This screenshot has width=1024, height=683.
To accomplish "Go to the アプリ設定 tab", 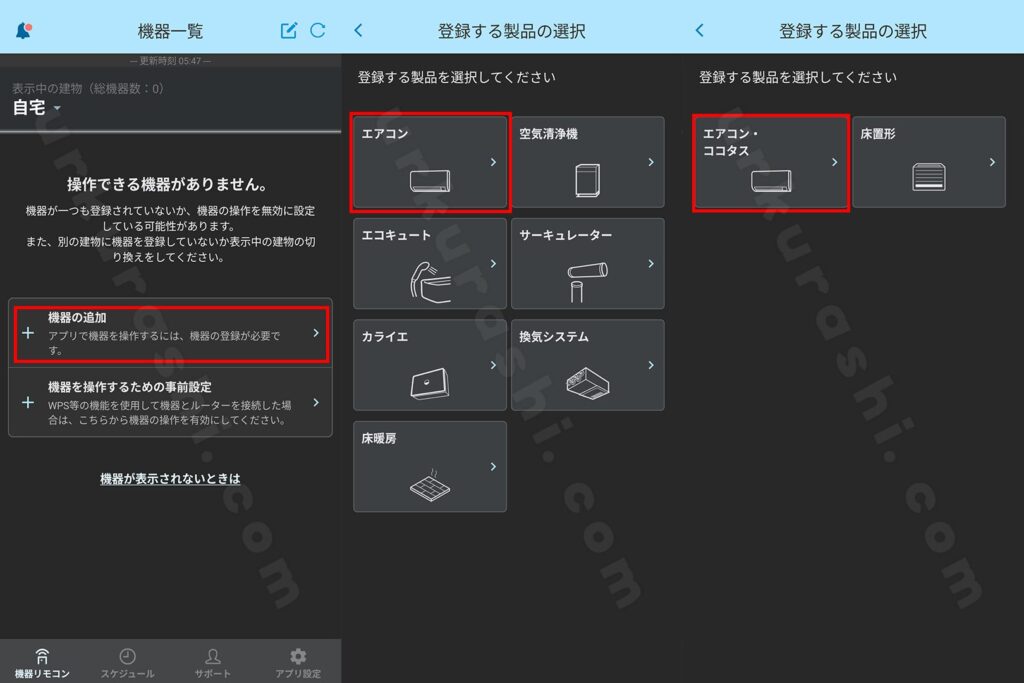I will pyautogui.click(x=297, y=662).
